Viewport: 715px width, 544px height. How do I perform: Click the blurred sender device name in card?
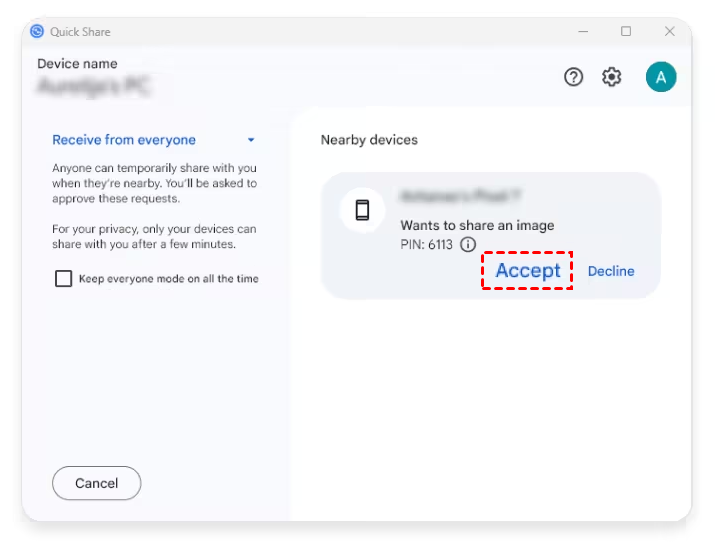[x=460, y=197]
